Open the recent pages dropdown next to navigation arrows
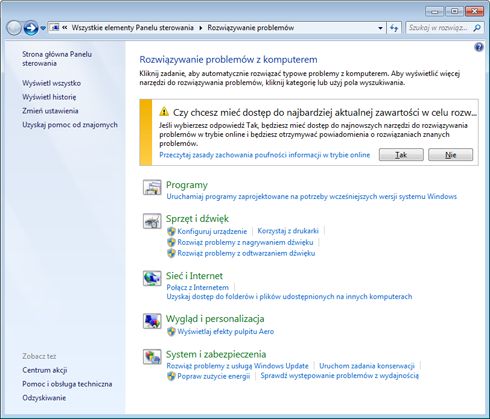The image size is (490, 419). coord(43,28)
